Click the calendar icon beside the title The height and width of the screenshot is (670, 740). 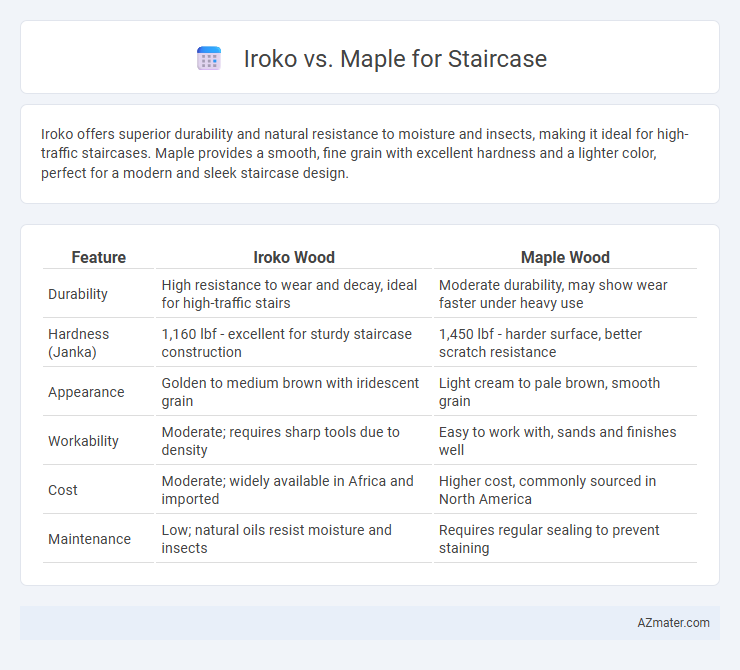click(209, 59)
